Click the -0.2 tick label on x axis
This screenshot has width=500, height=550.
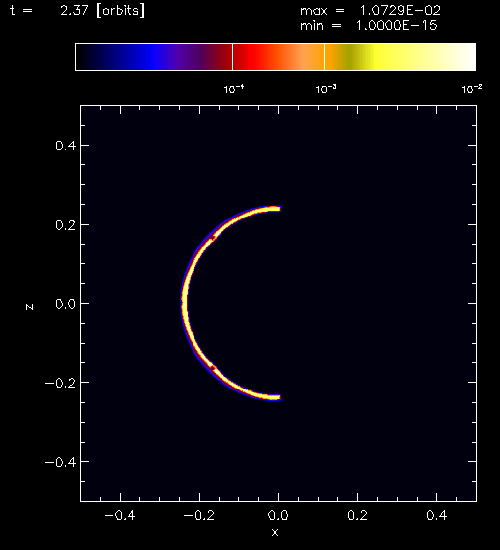click(x=199, y=515)
